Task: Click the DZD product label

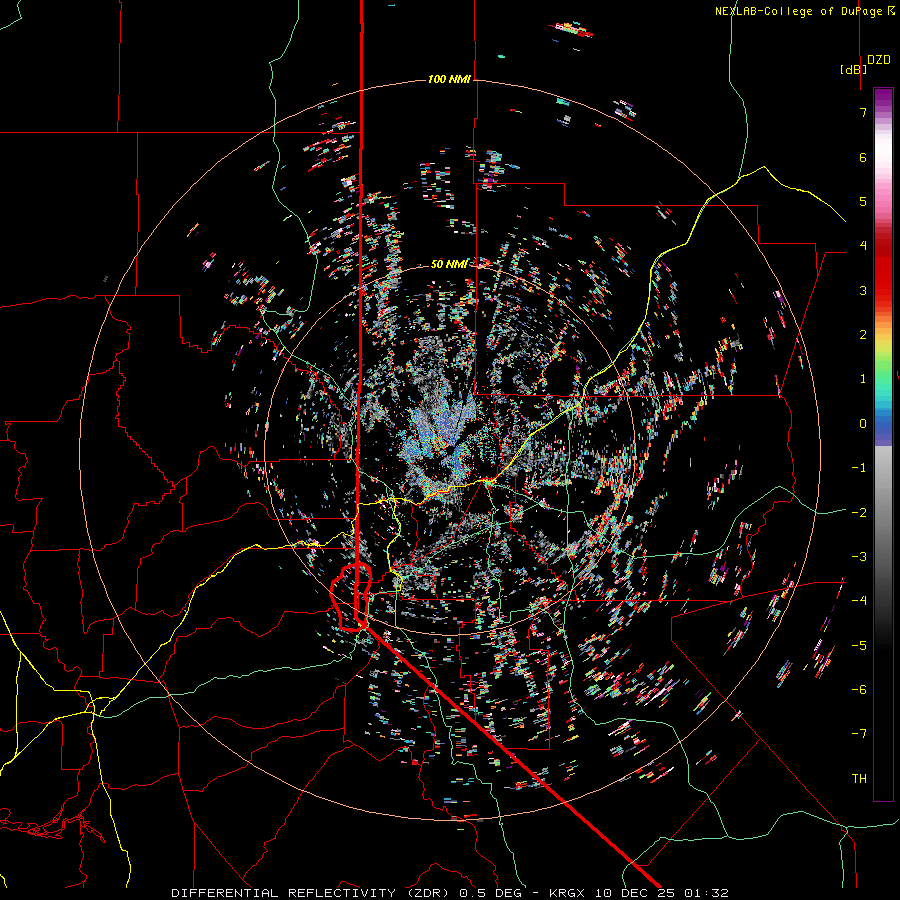Action: pyautogui.click(x=879, y=60)
